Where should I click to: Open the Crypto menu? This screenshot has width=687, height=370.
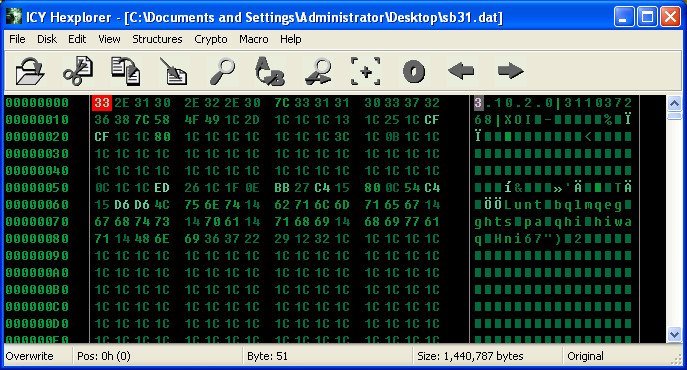coord(211,39)
